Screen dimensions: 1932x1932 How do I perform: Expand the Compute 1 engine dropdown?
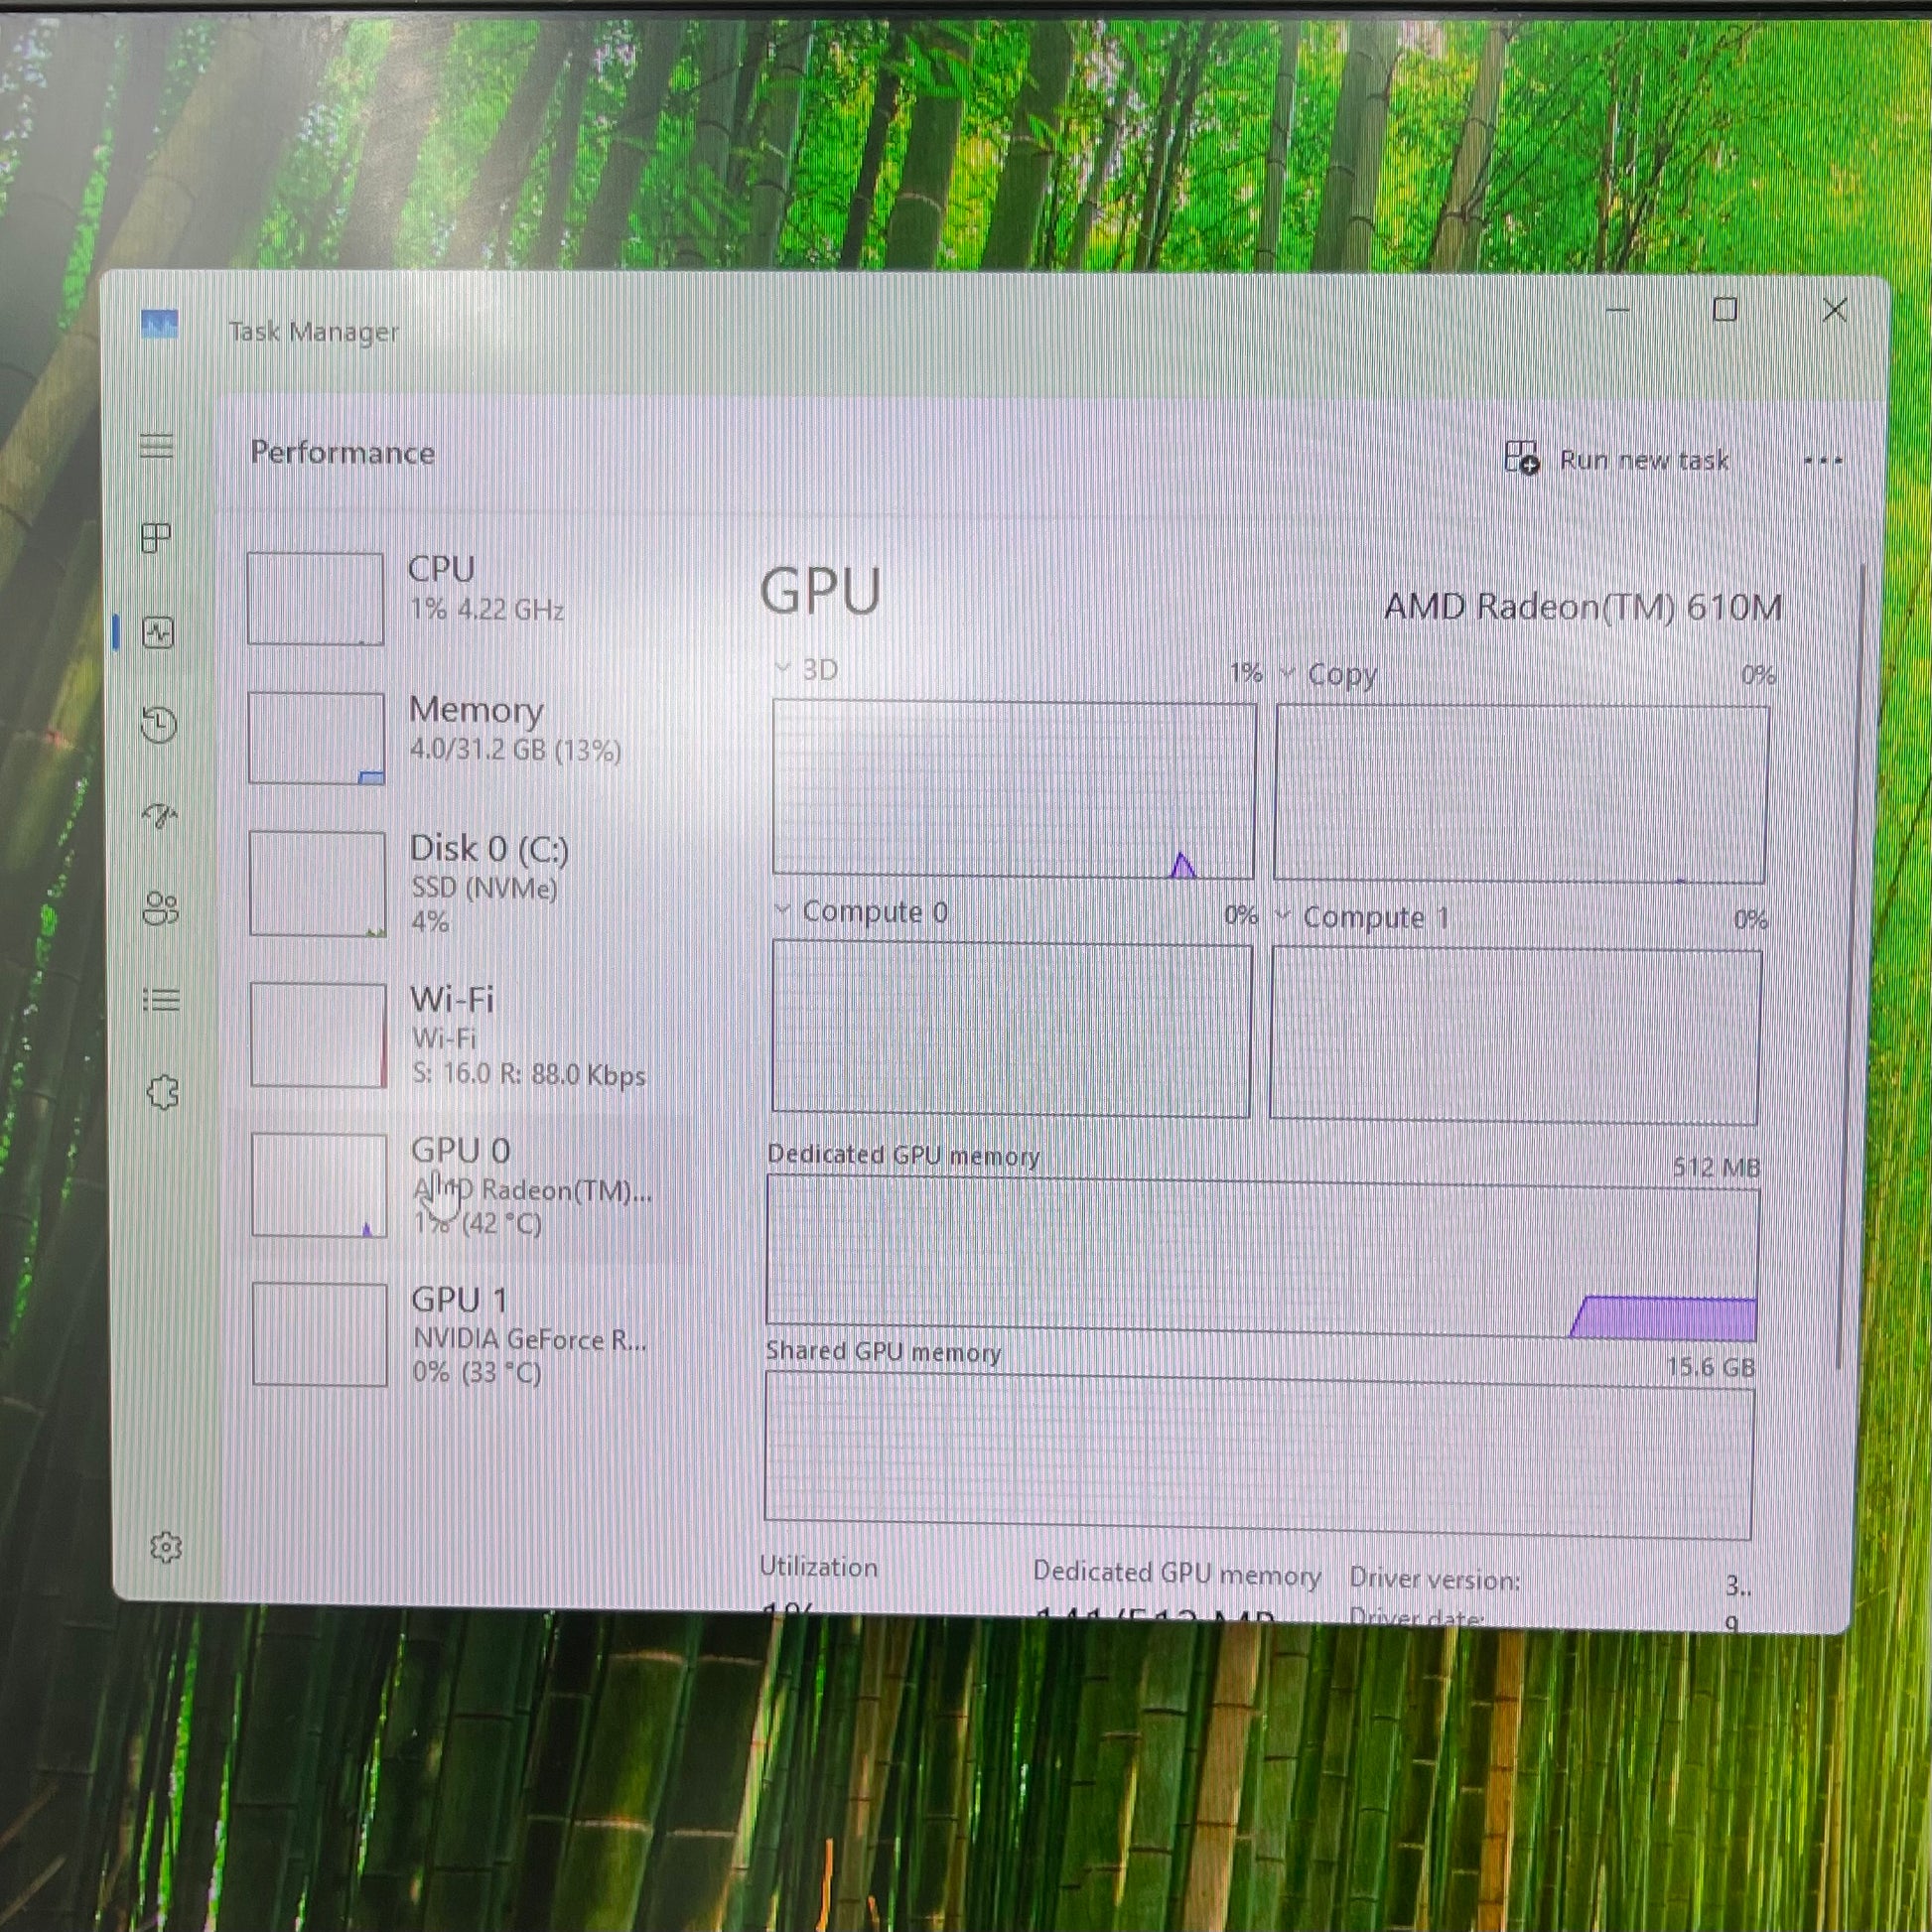click(x=1284, y=916)
